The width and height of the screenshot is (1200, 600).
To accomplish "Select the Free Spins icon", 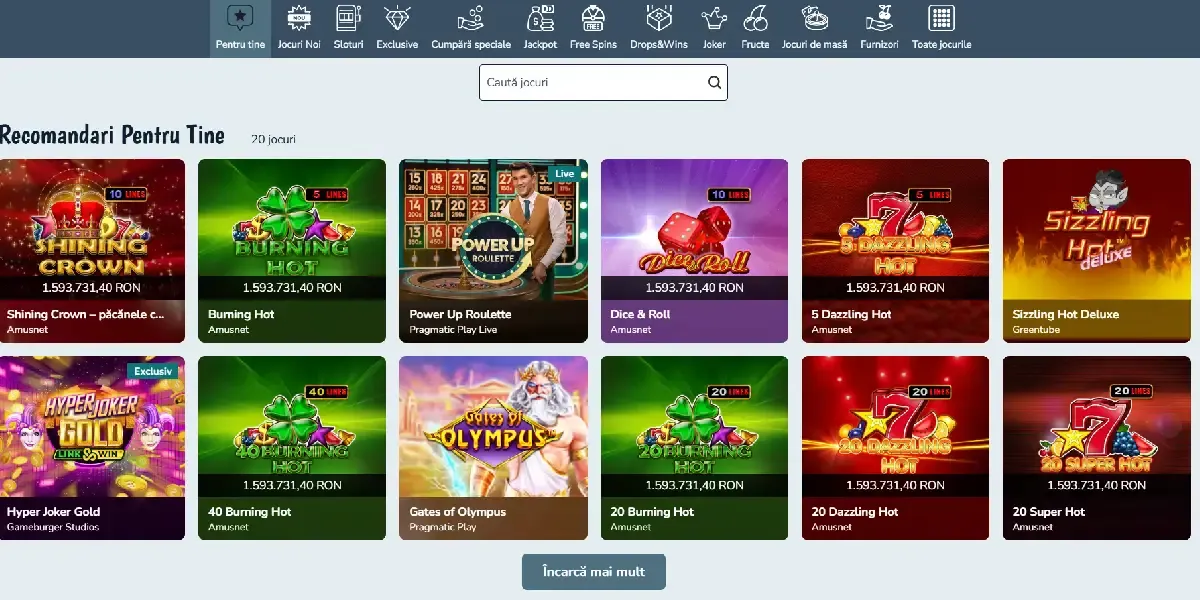I will tap(593, 18).
